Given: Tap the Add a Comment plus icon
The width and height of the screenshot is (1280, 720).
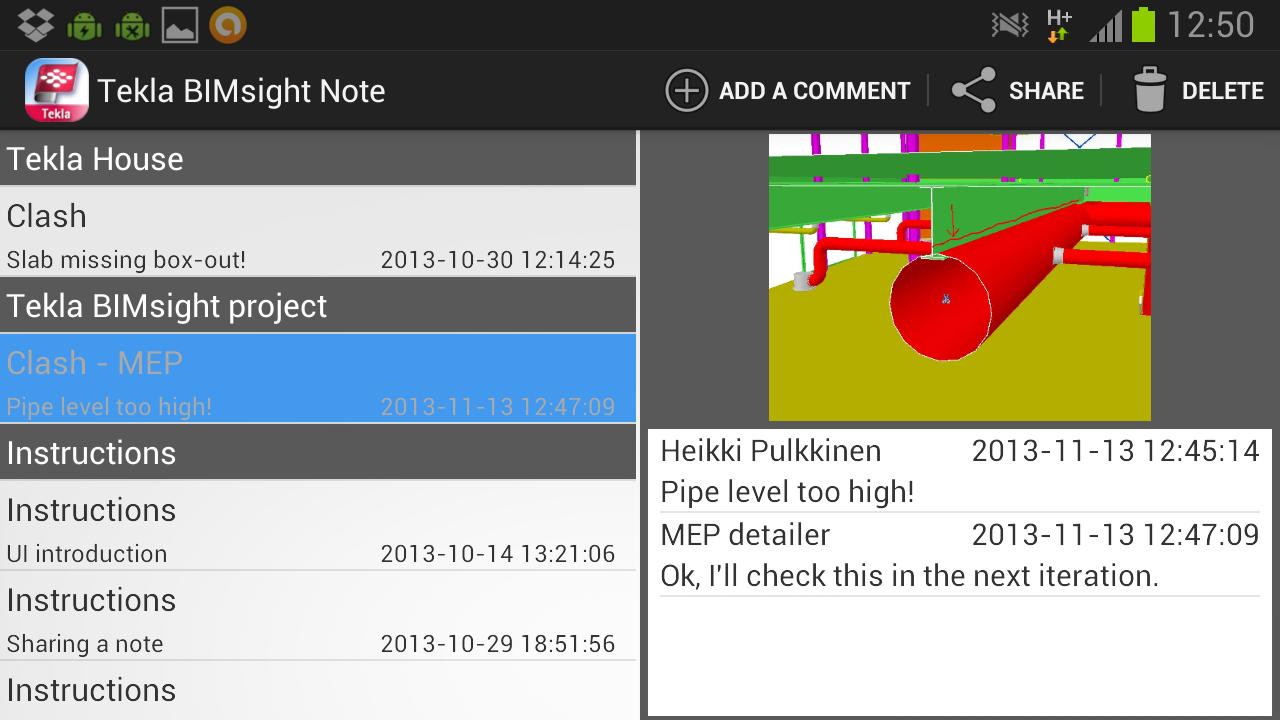Looking at the screenshot, I should click(x=685, y=90).
